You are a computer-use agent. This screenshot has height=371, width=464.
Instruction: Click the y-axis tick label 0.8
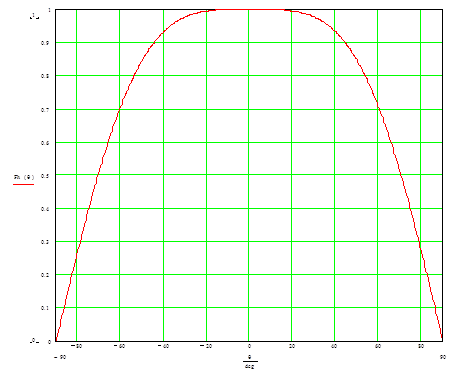coord(45,76)
